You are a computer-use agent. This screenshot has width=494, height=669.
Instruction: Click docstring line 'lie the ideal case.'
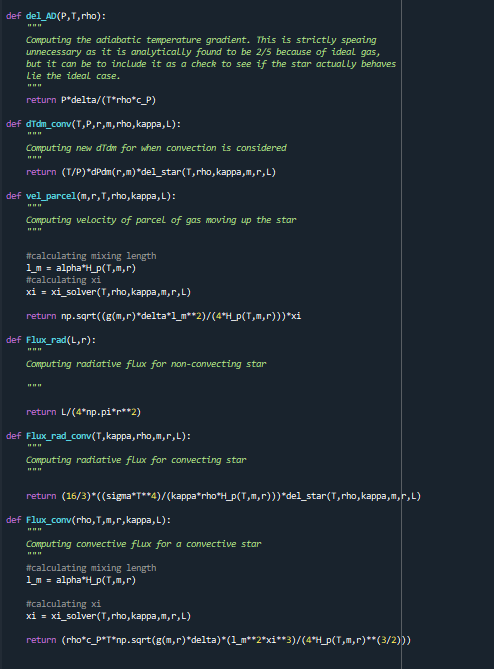pyautogui.click(x=73, y=76)
